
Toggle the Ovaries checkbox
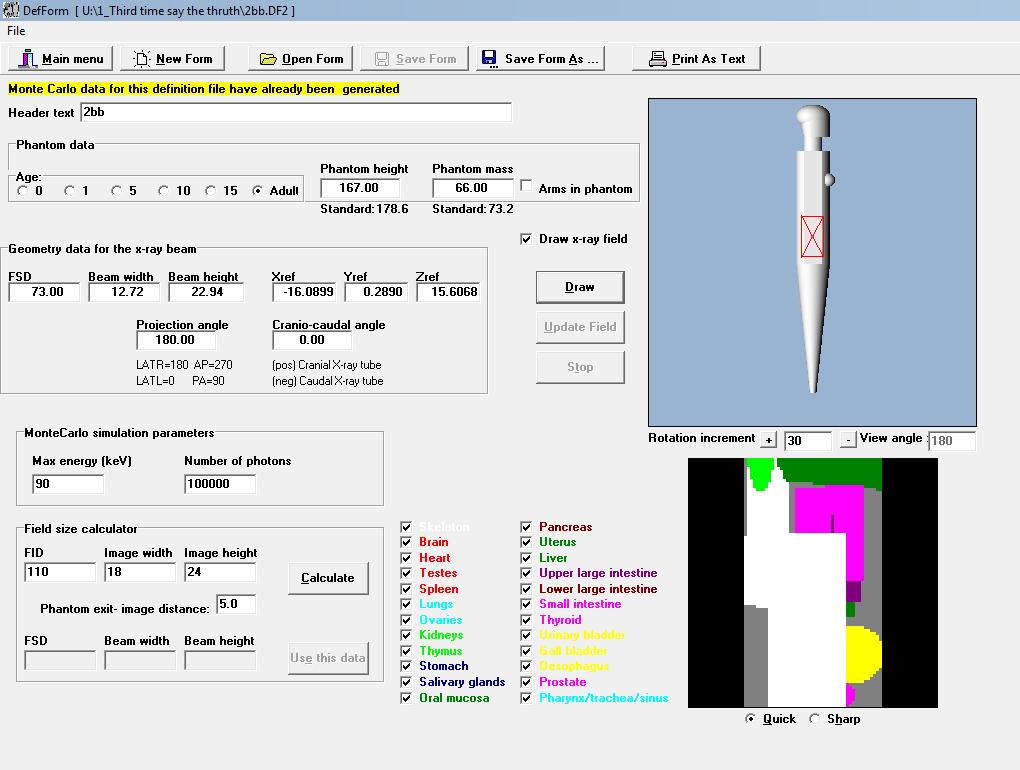406,620
